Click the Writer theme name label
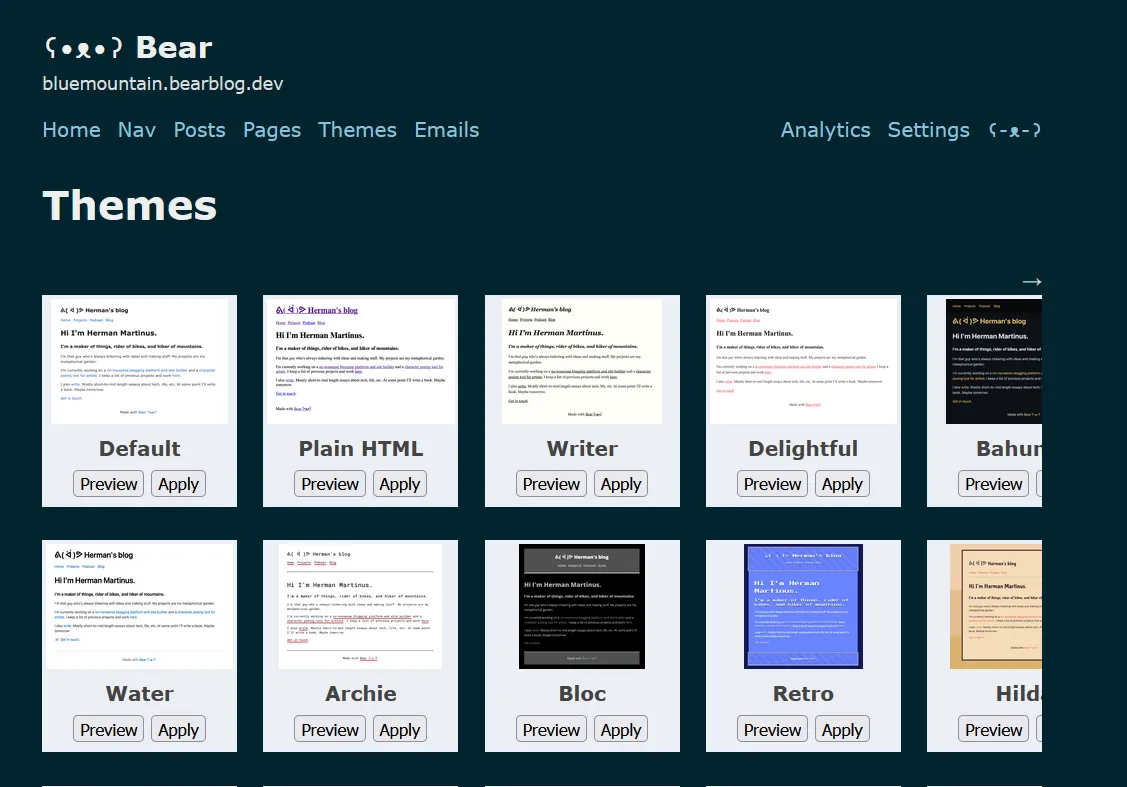The width and height of the screenshot is (1127, 787). point(582,448)
